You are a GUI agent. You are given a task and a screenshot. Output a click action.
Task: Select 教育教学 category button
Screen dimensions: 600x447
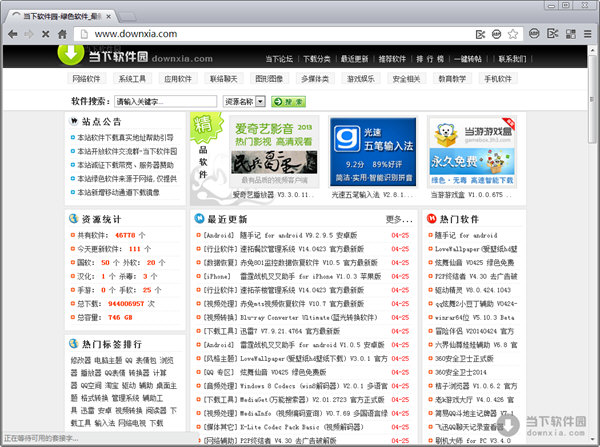[452, 79]
